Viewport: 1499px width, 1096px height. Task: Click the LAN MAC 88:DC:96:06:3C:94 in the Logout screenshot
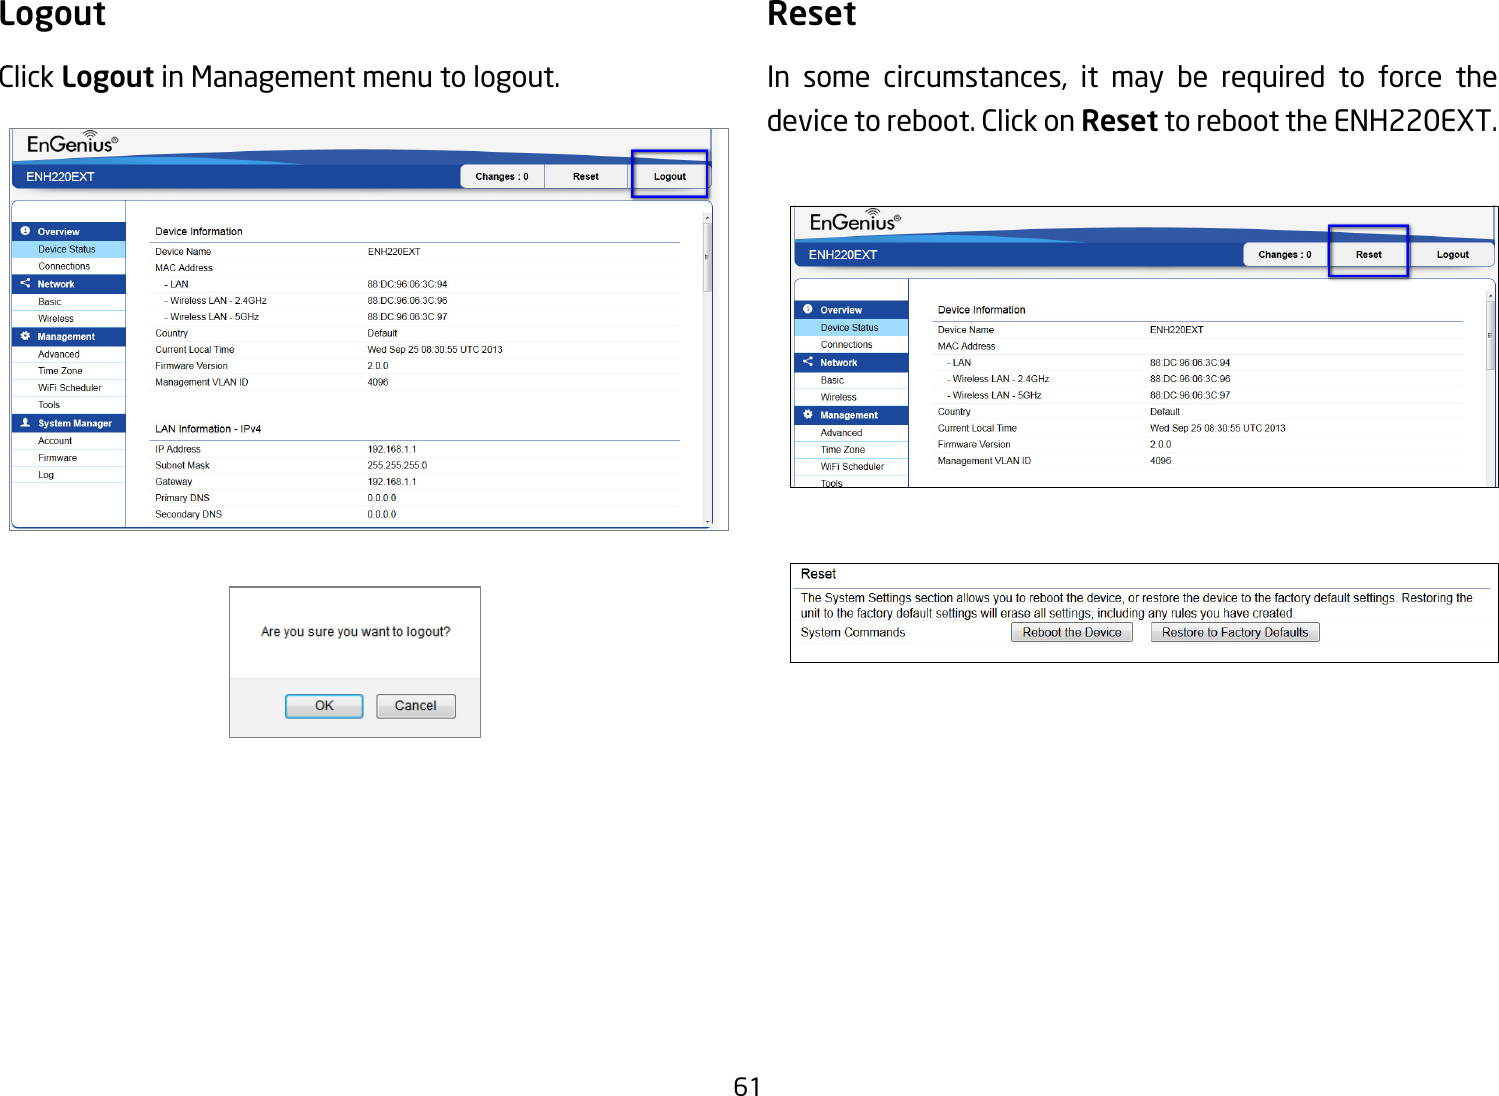[407, 284]
